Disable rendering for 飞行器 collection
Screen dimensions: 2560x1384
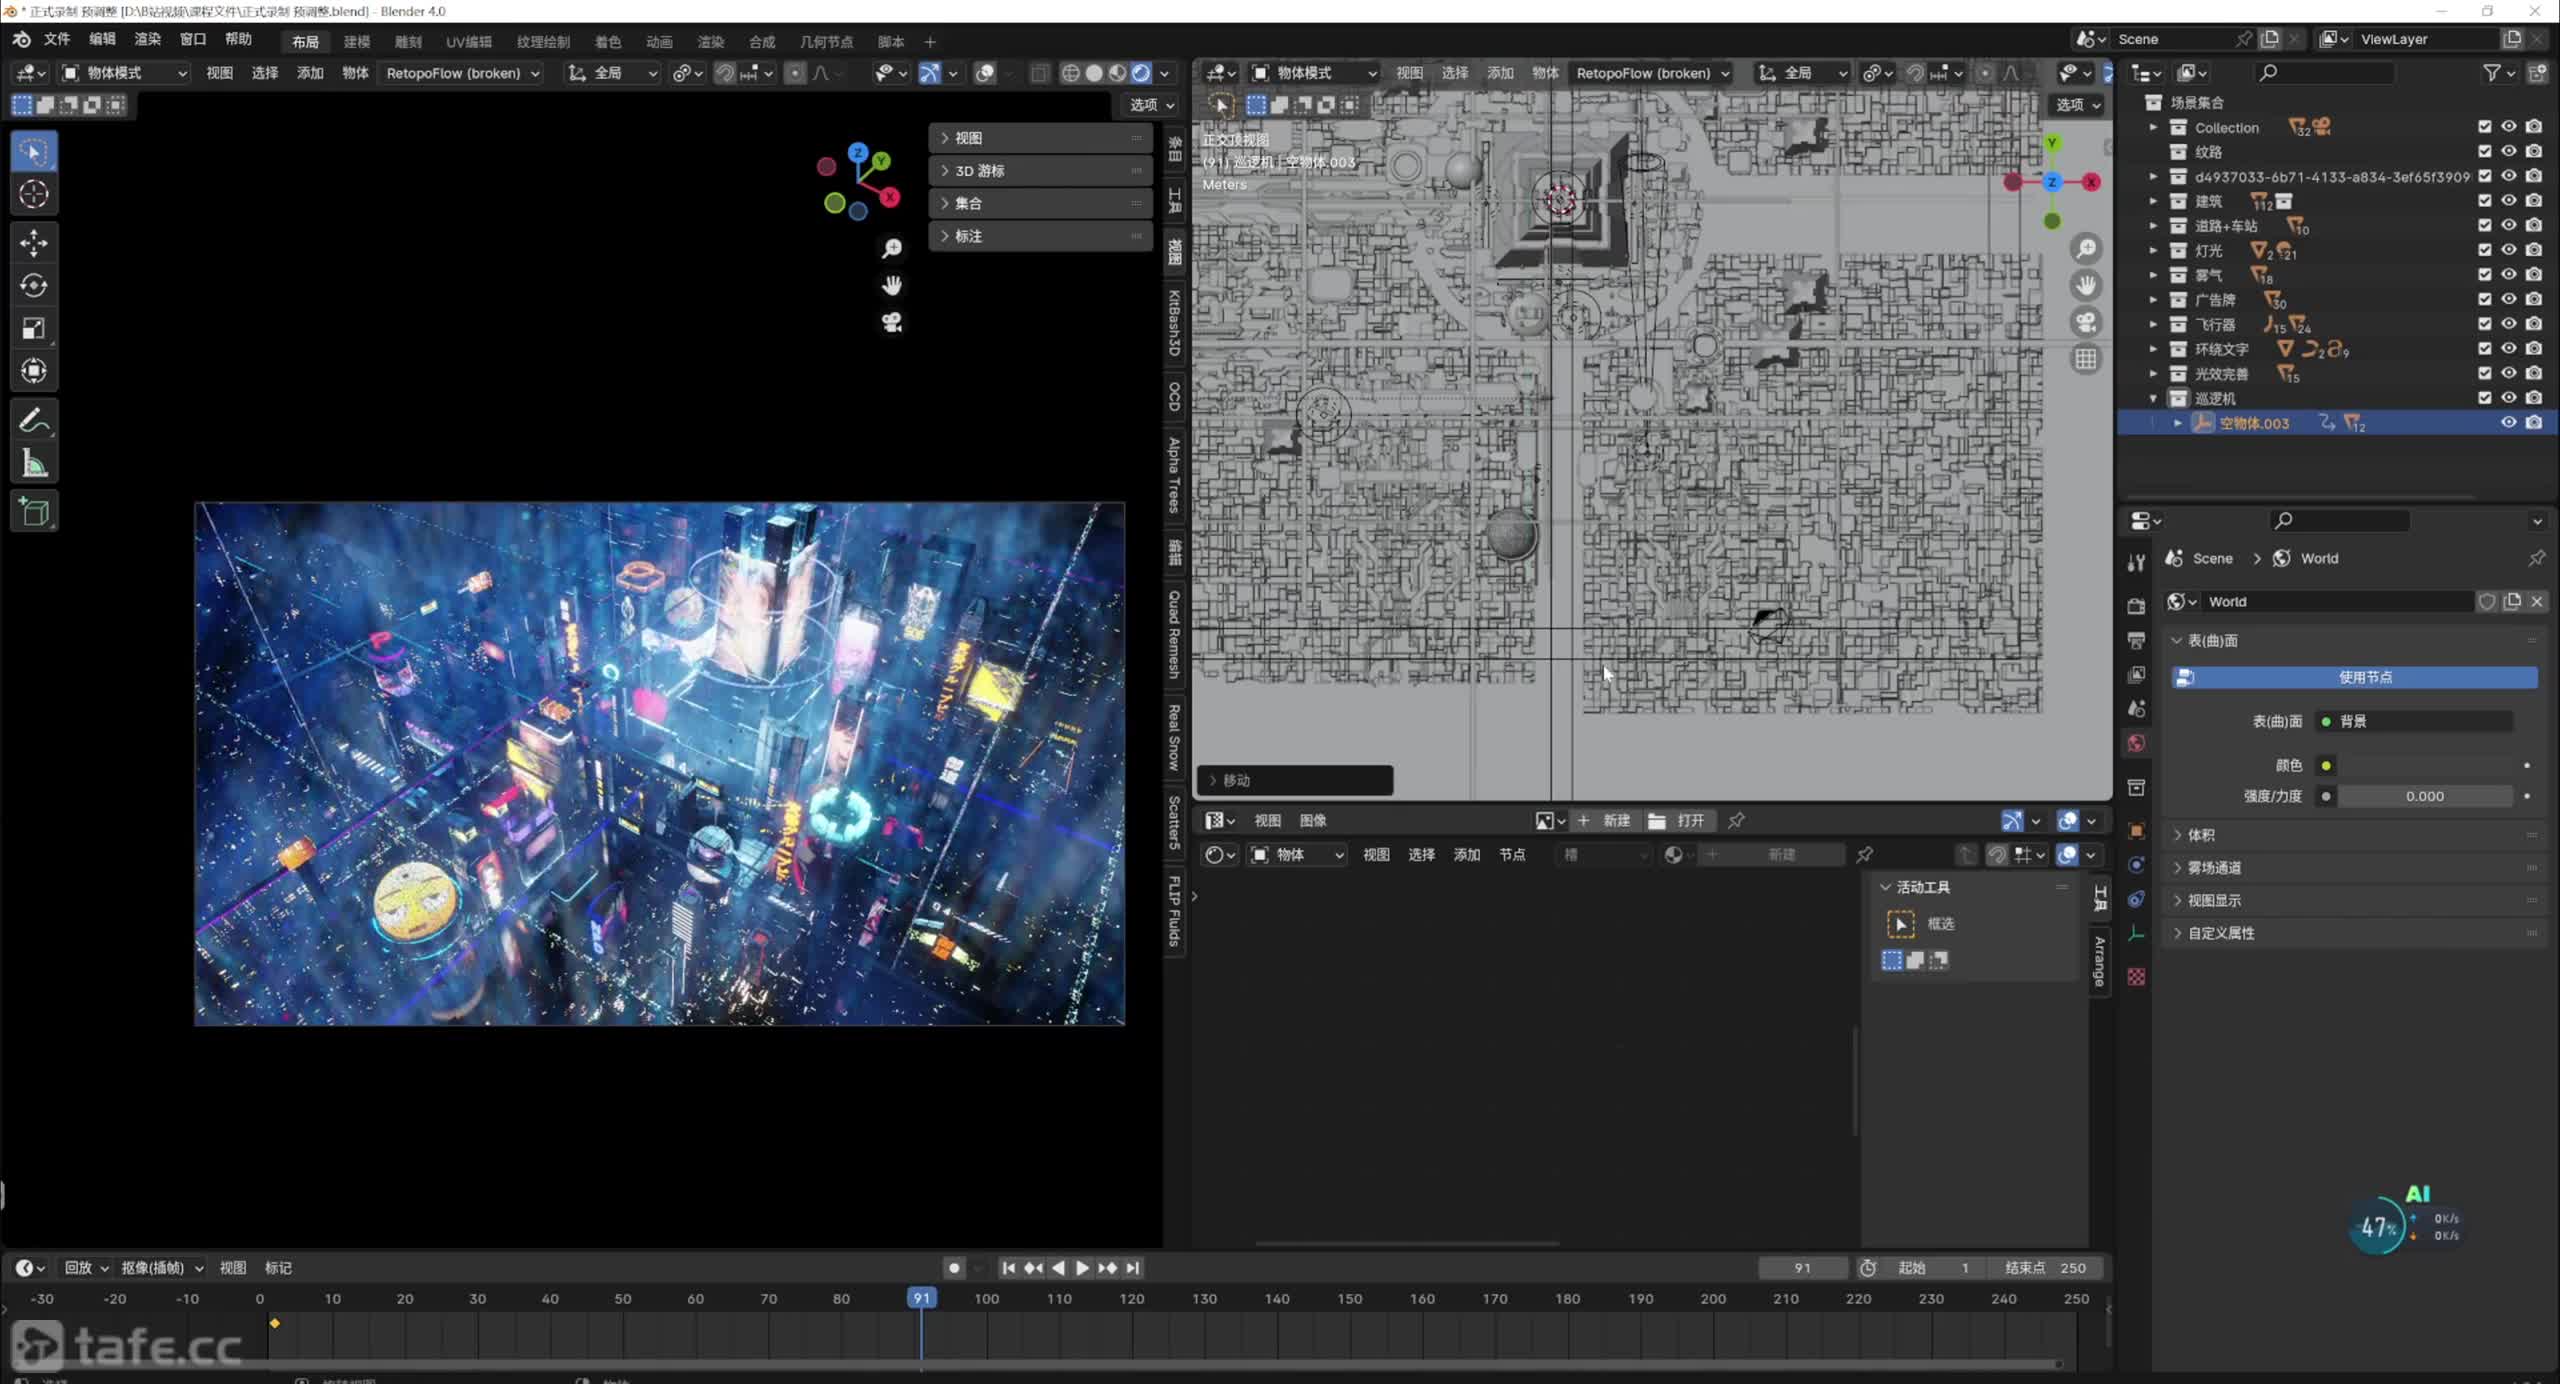coord(2533,324)
